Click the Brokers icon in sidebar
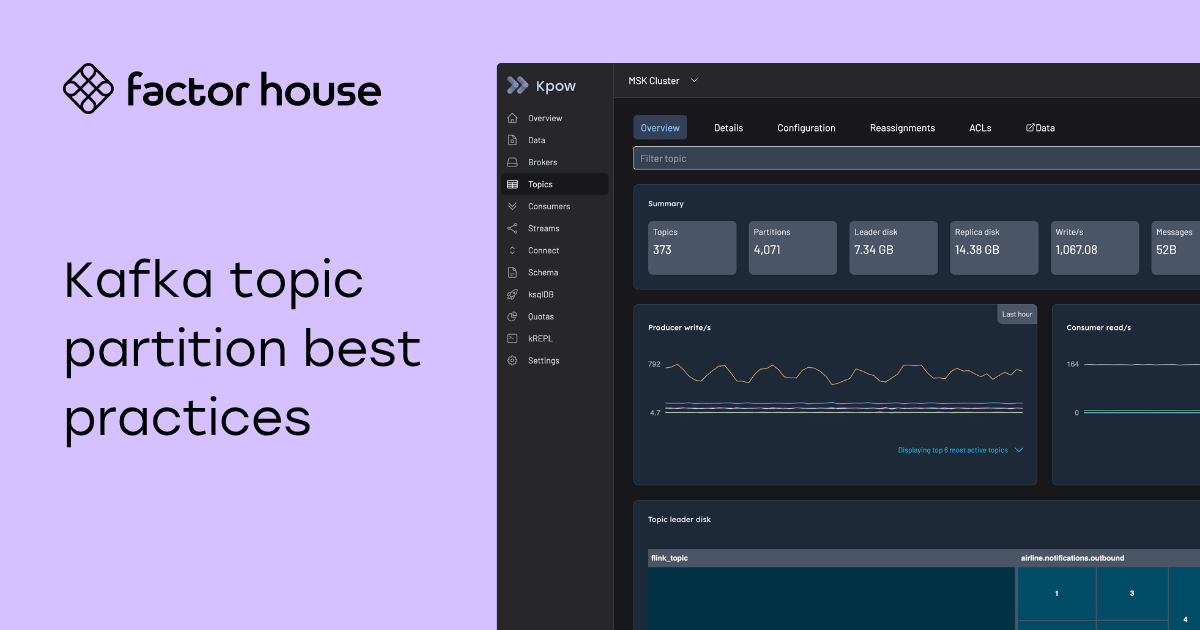 512,162
